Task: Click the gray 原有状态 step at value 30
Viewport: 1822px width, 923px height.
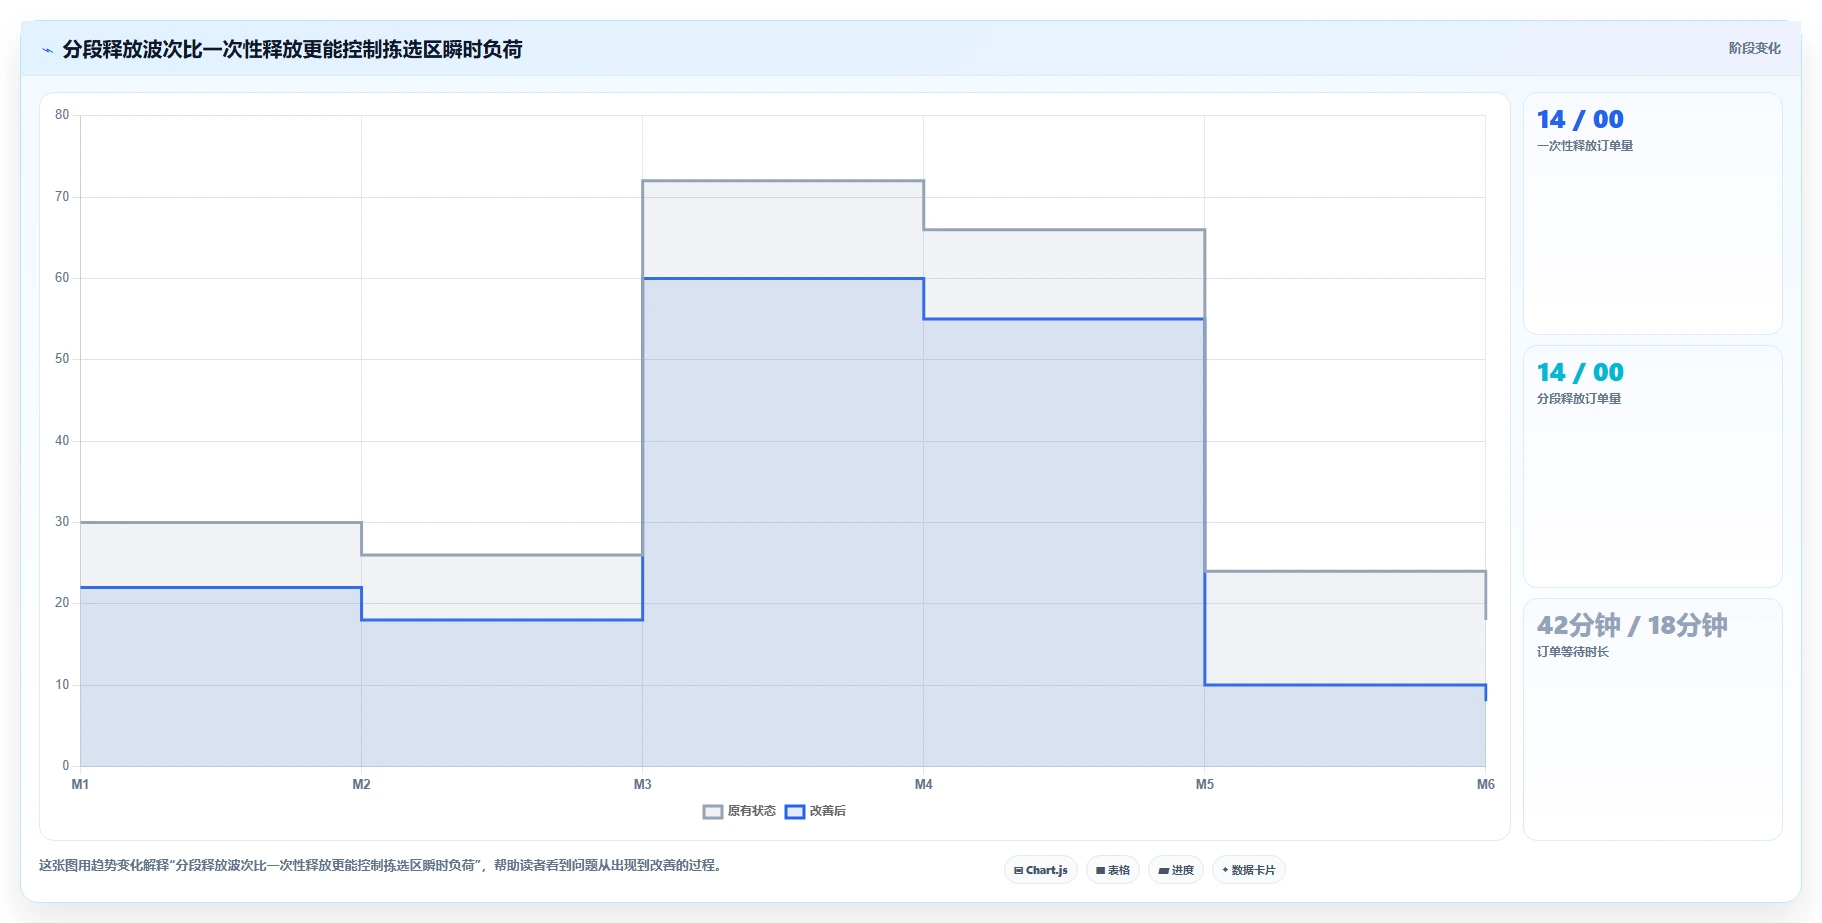Action: point(221,522)
